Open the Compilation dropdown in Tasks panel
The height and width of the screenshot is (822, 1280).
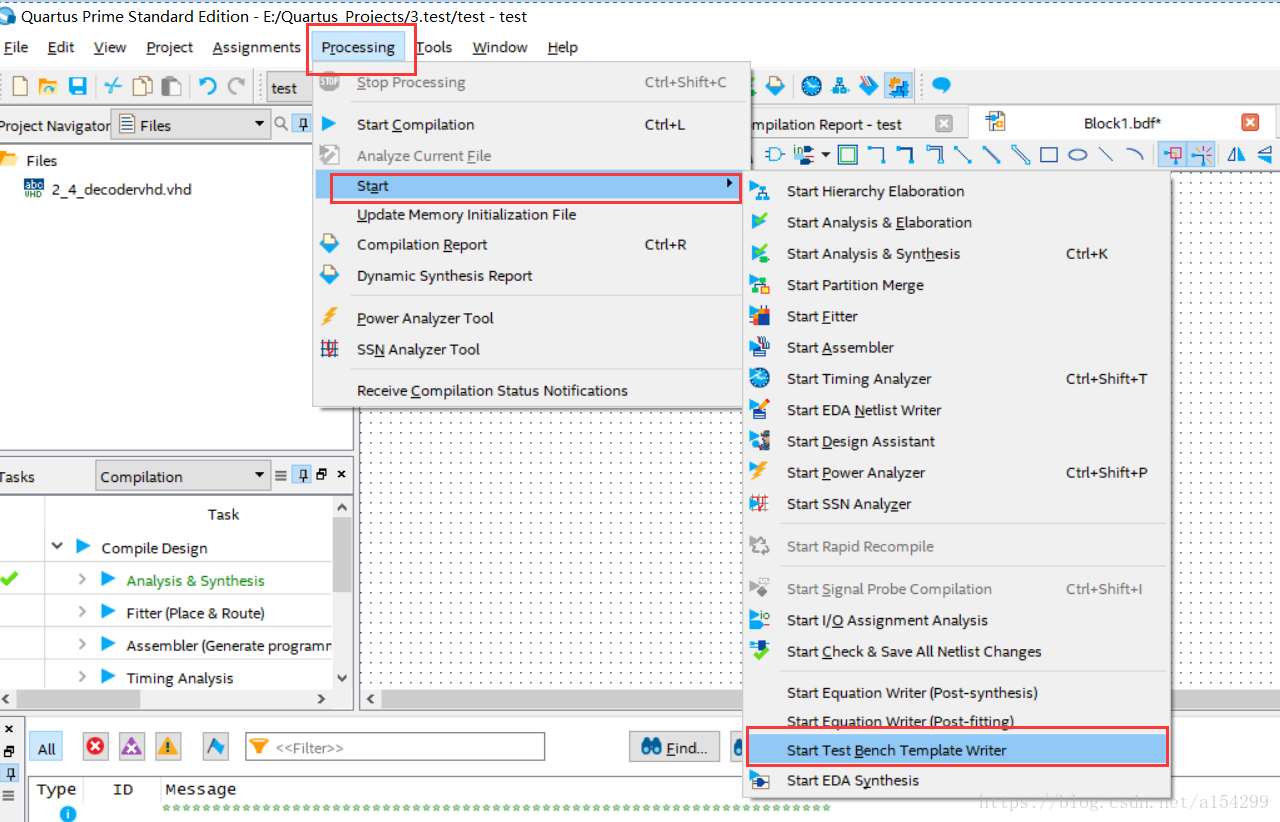coord(183,476)
